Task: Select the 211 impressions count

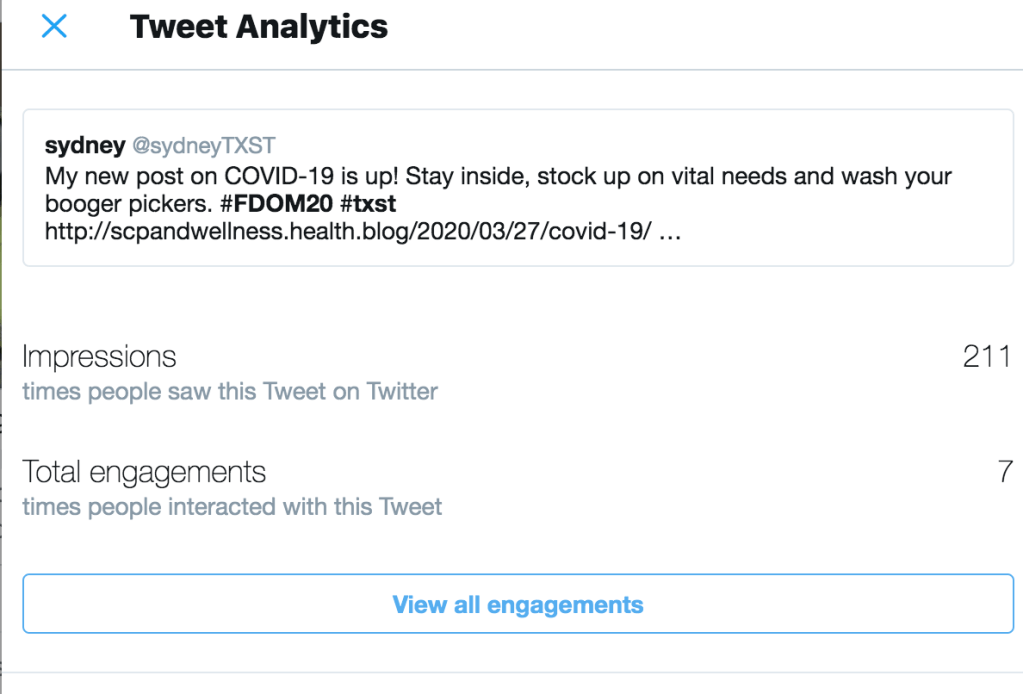Action: [987, 357]
